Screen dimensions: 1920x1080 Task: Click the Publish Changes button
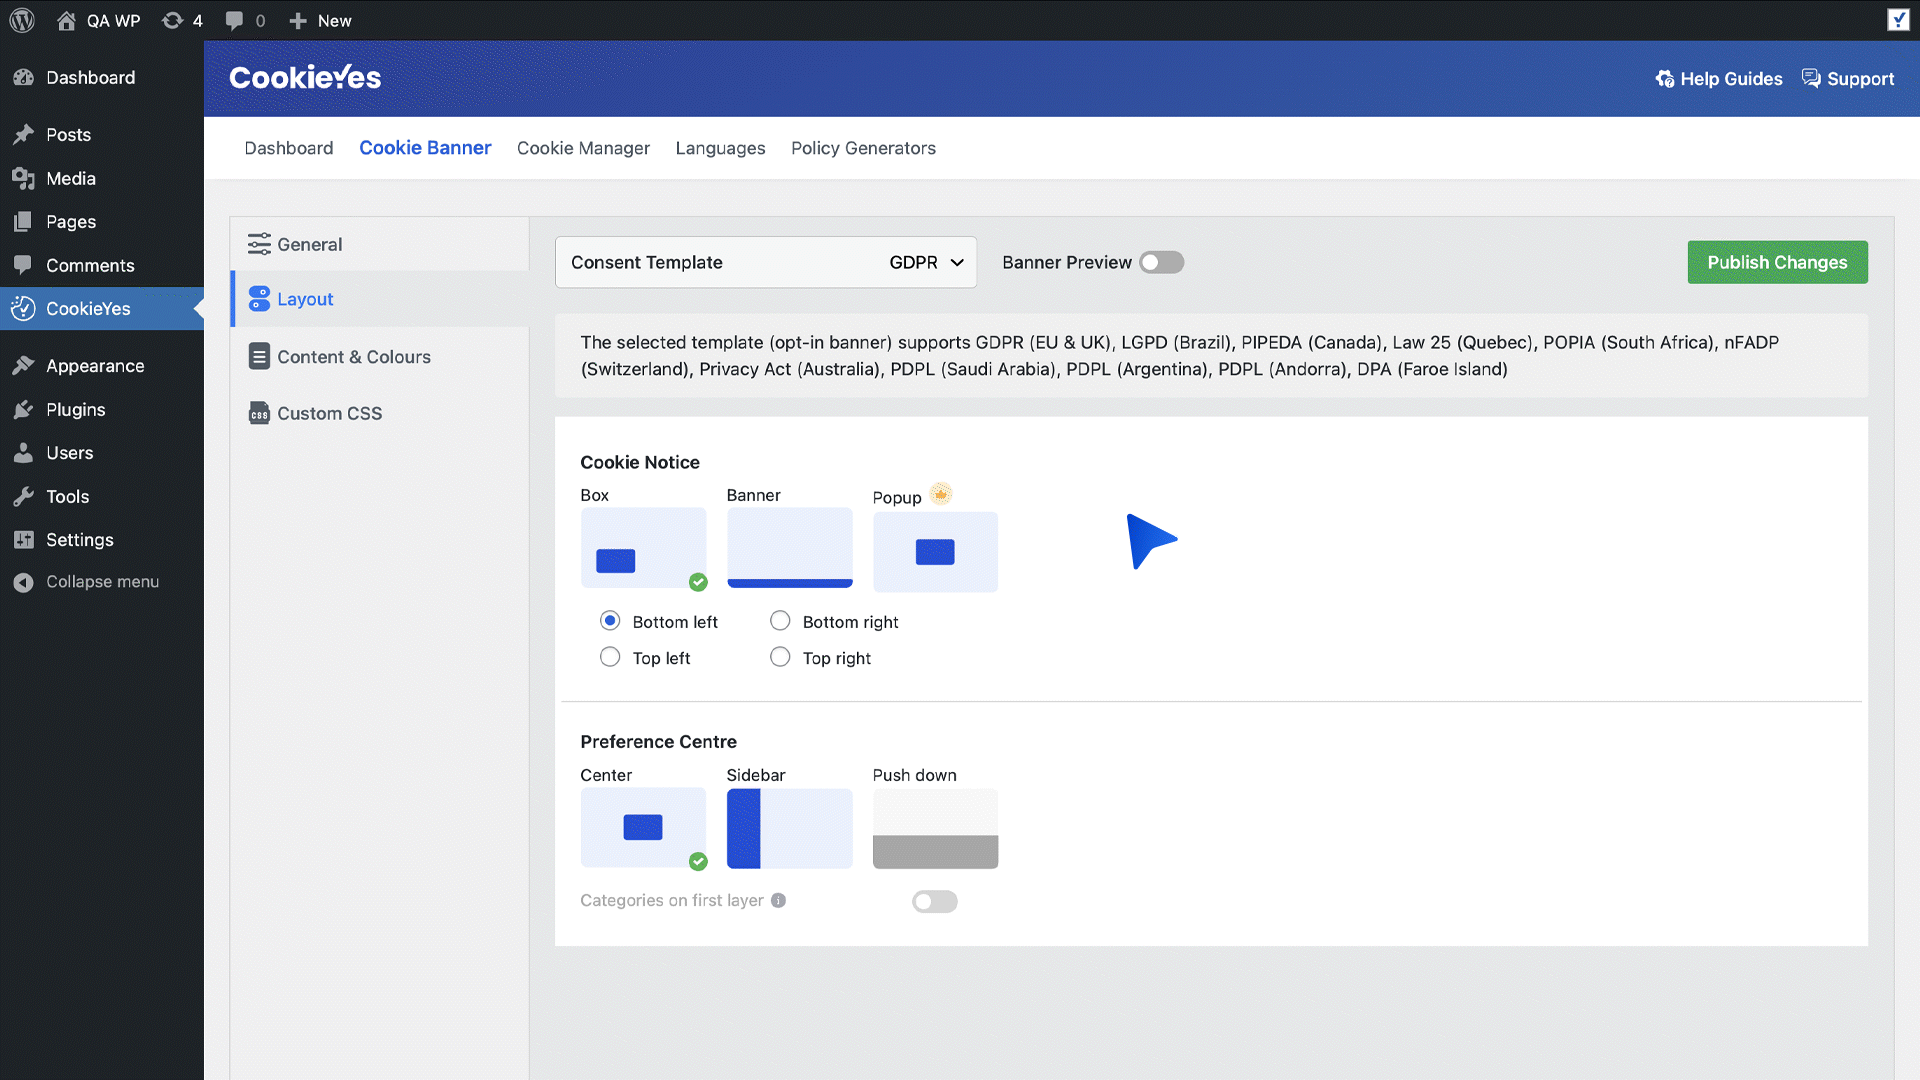[x=1776, y=262]
